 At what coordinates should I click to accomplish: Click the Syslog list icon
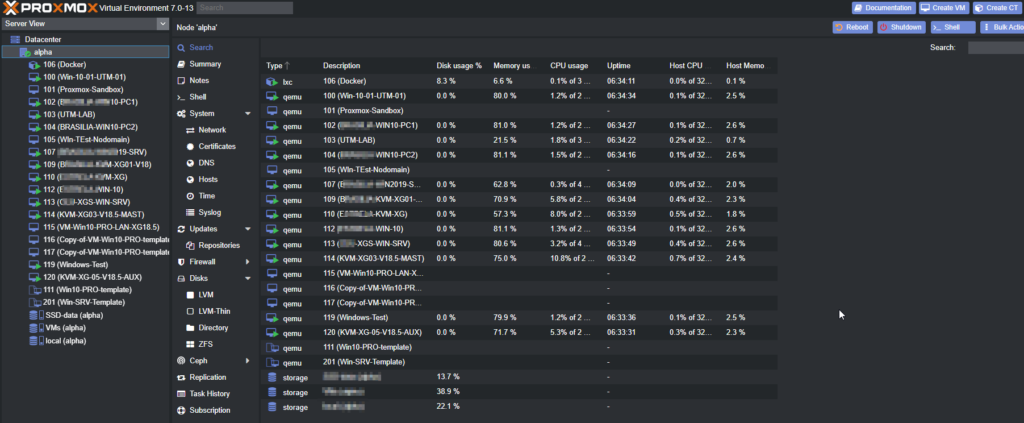click(x=191, y=212)
